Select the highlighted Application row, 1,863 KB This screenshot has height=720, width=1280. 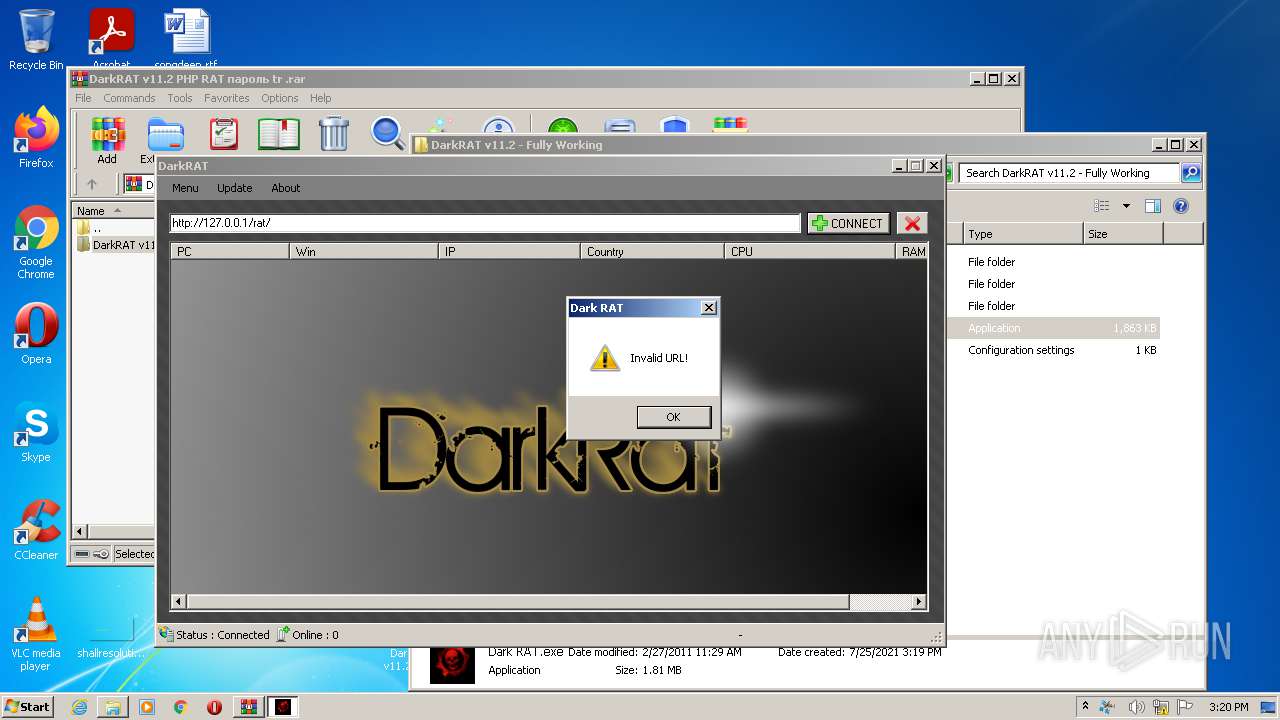[x=1054, y=328]
